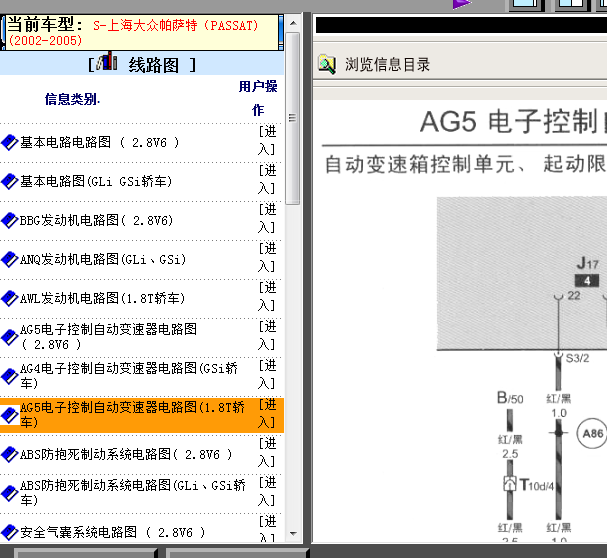Click the AG5 电子控制 diagram title
This screenshot has height=558, width=607.
point(513,122)
